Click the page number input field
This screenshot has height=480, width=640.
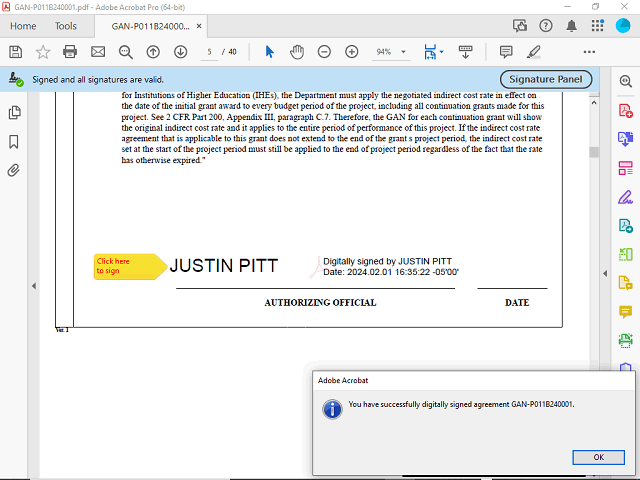pos(209,51)
